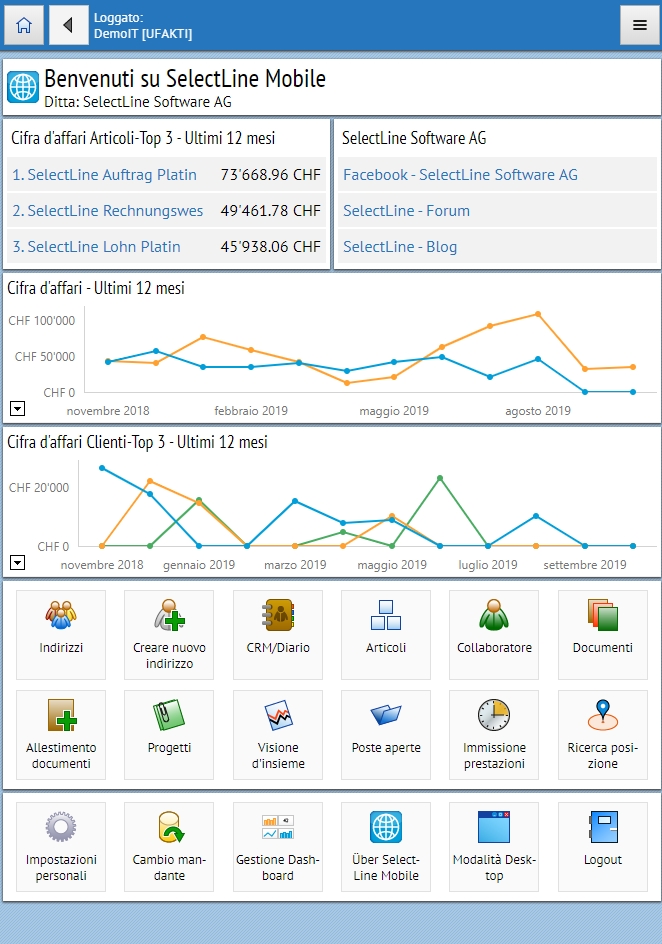
Task: Open Creare nuovo indirizzo tile
Action: tap(169, 635)
